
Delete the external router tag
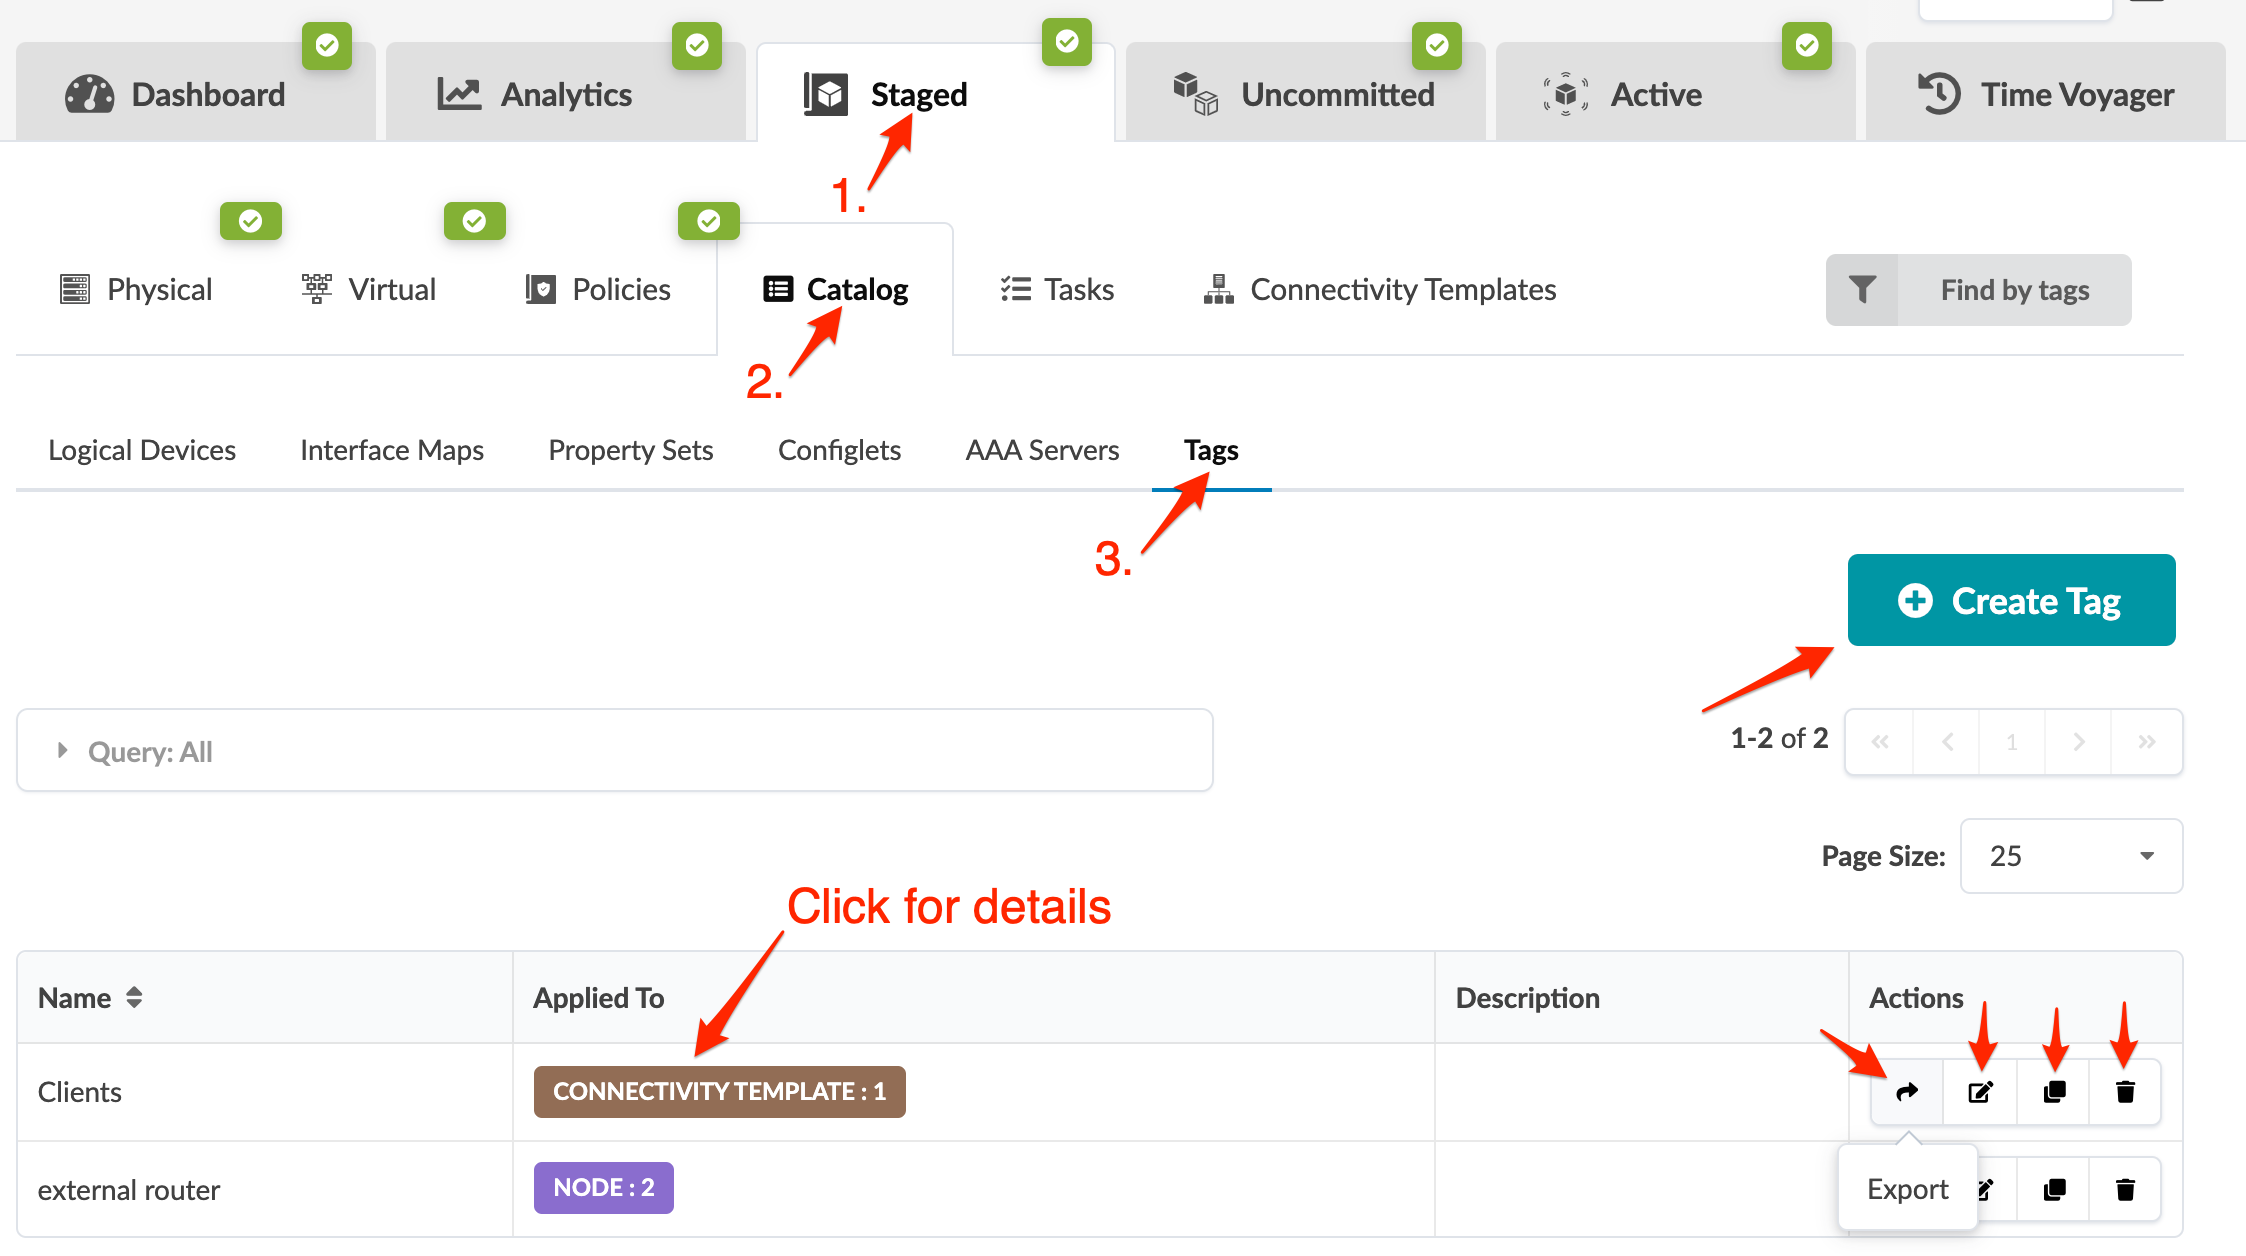point(2125,1189)
